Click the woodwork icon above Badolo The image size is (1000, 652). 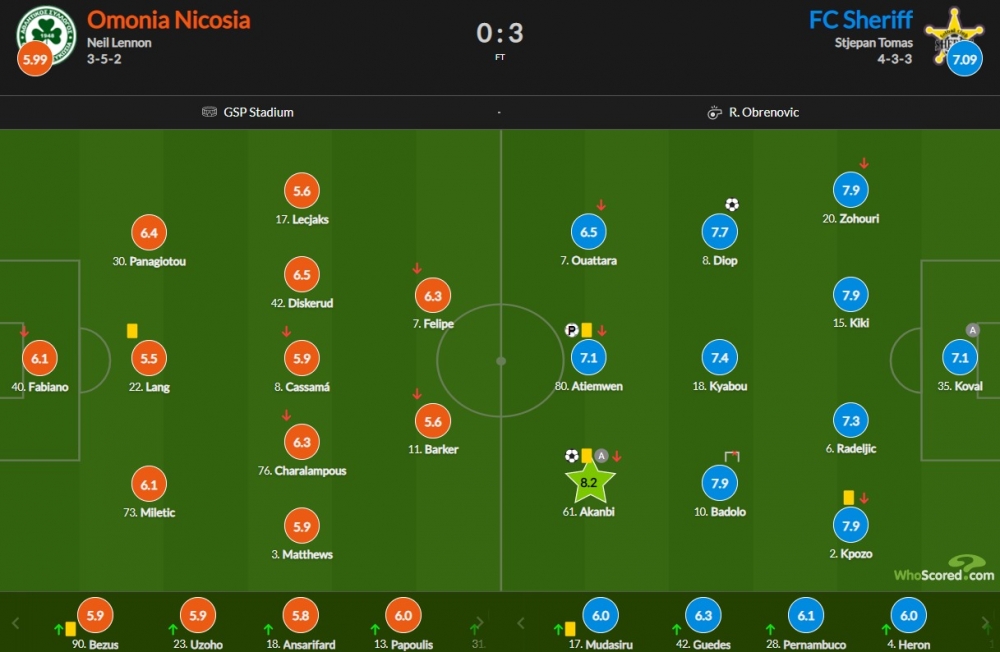(732, 456)
